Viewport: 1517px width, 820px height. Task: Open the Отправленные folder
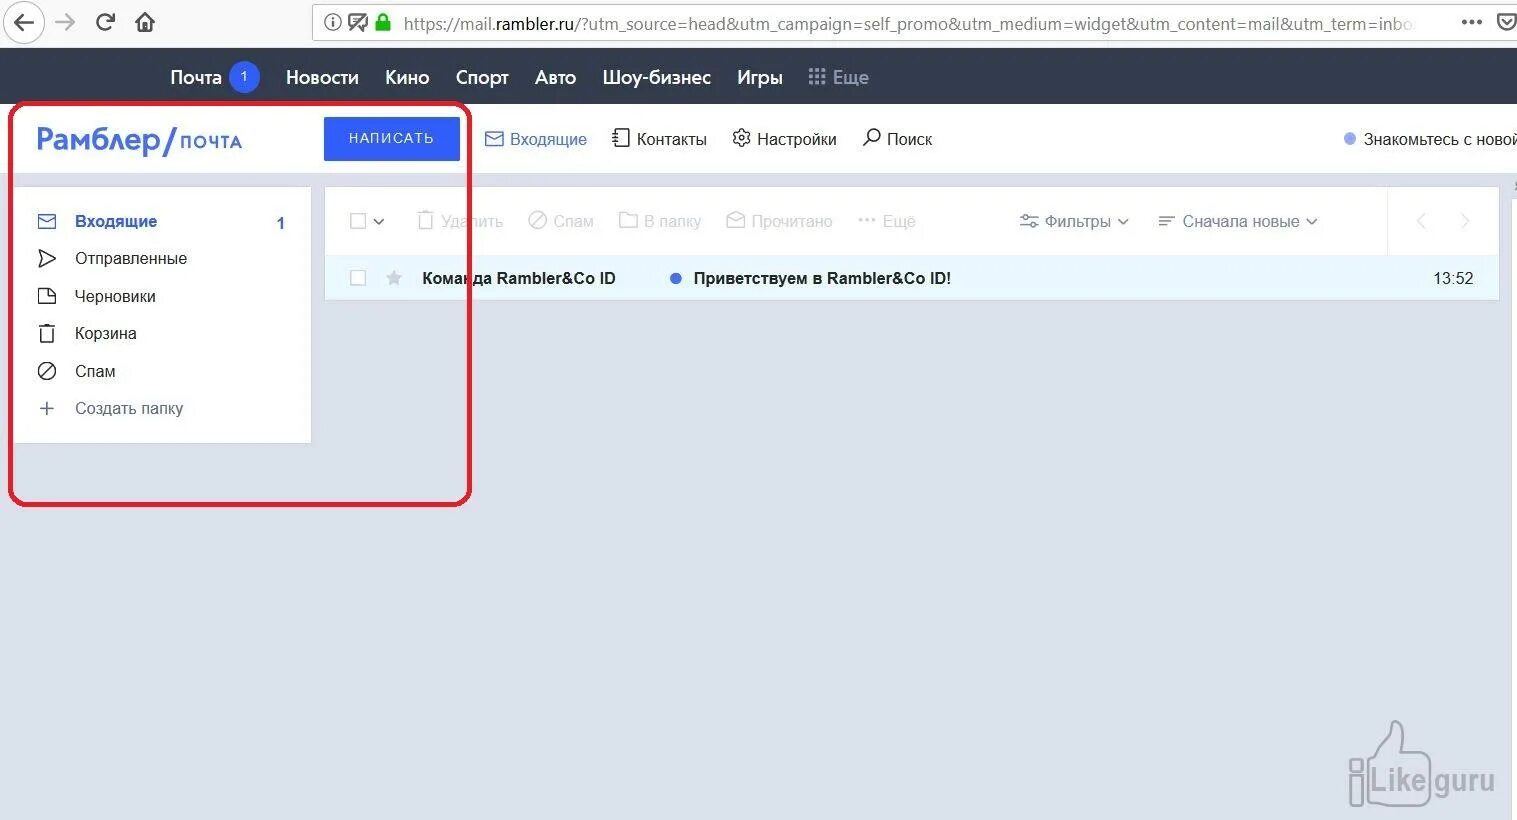click(x=131, y=258)
